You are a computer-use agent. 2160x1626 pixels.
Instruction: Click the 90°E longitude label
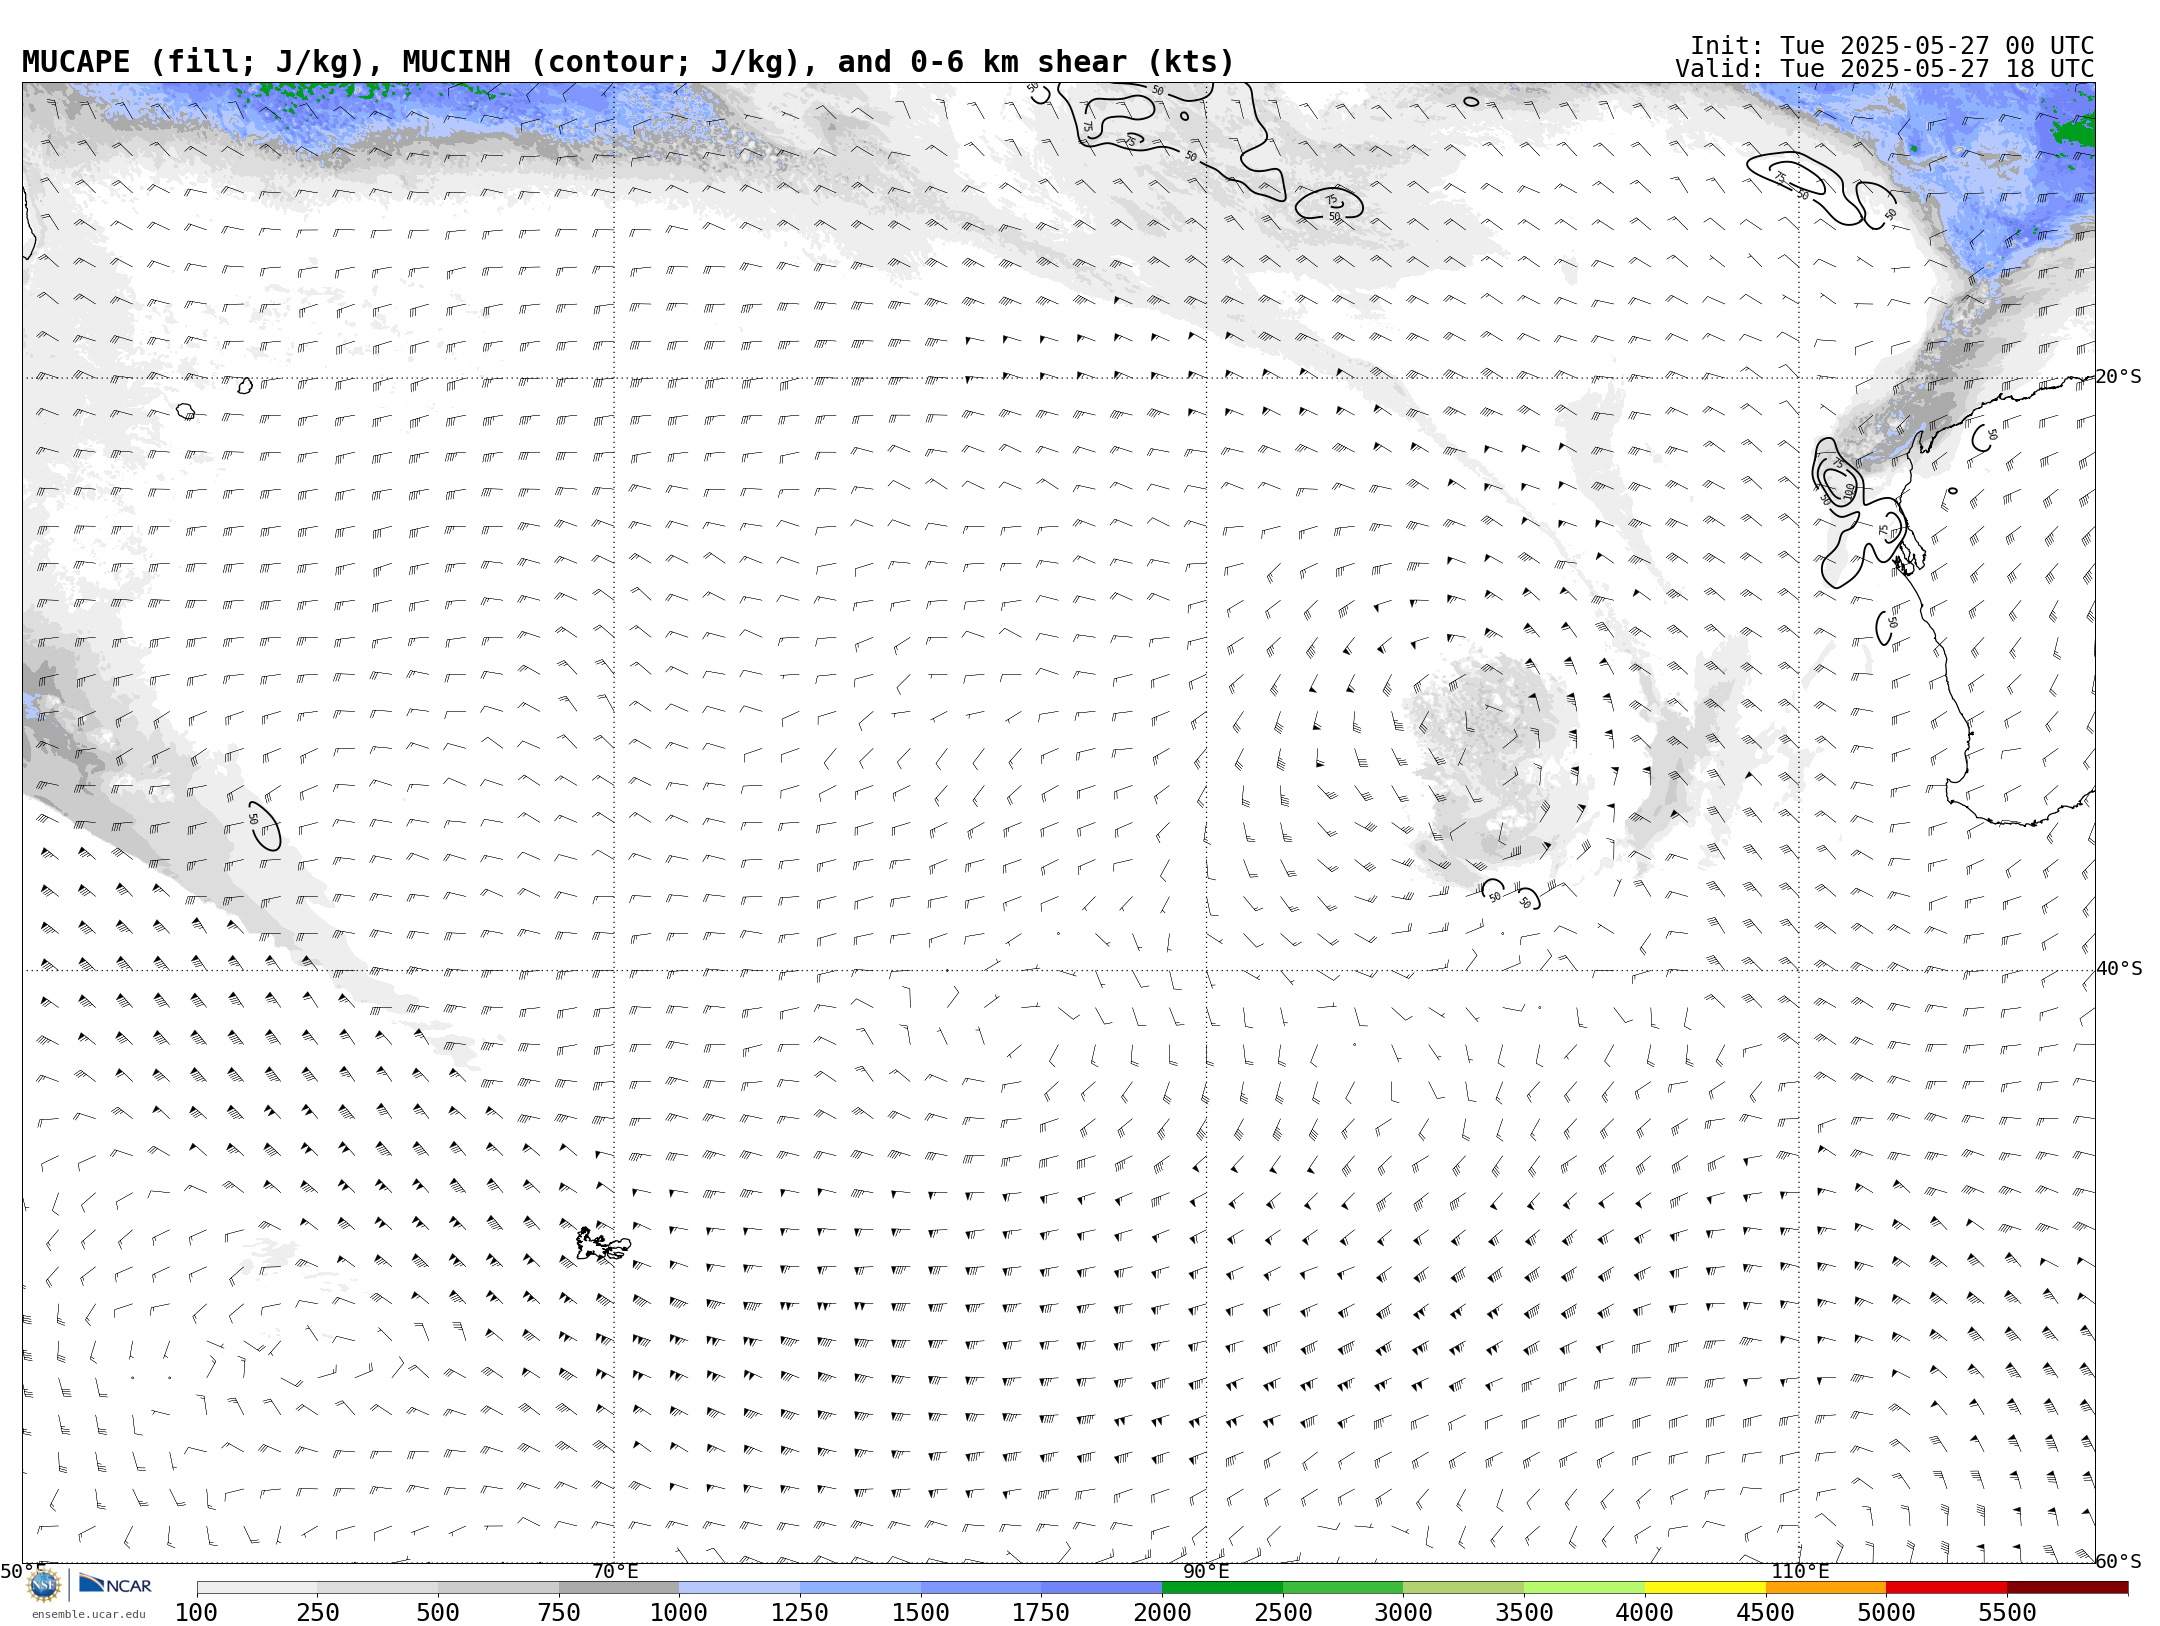pyautogui.click(x=1206, y=1571)
